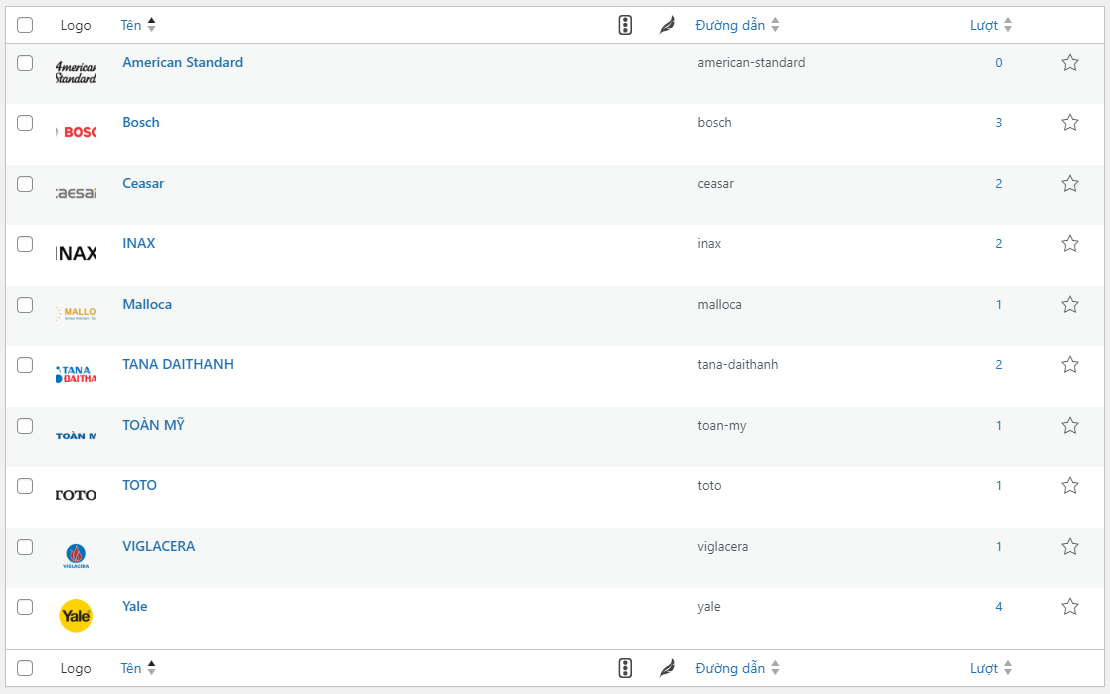Open the Yale brand link
Image resolution: width=1110 pixels, height=694 pixels.
pyautogui.click(x=135, y=607)
